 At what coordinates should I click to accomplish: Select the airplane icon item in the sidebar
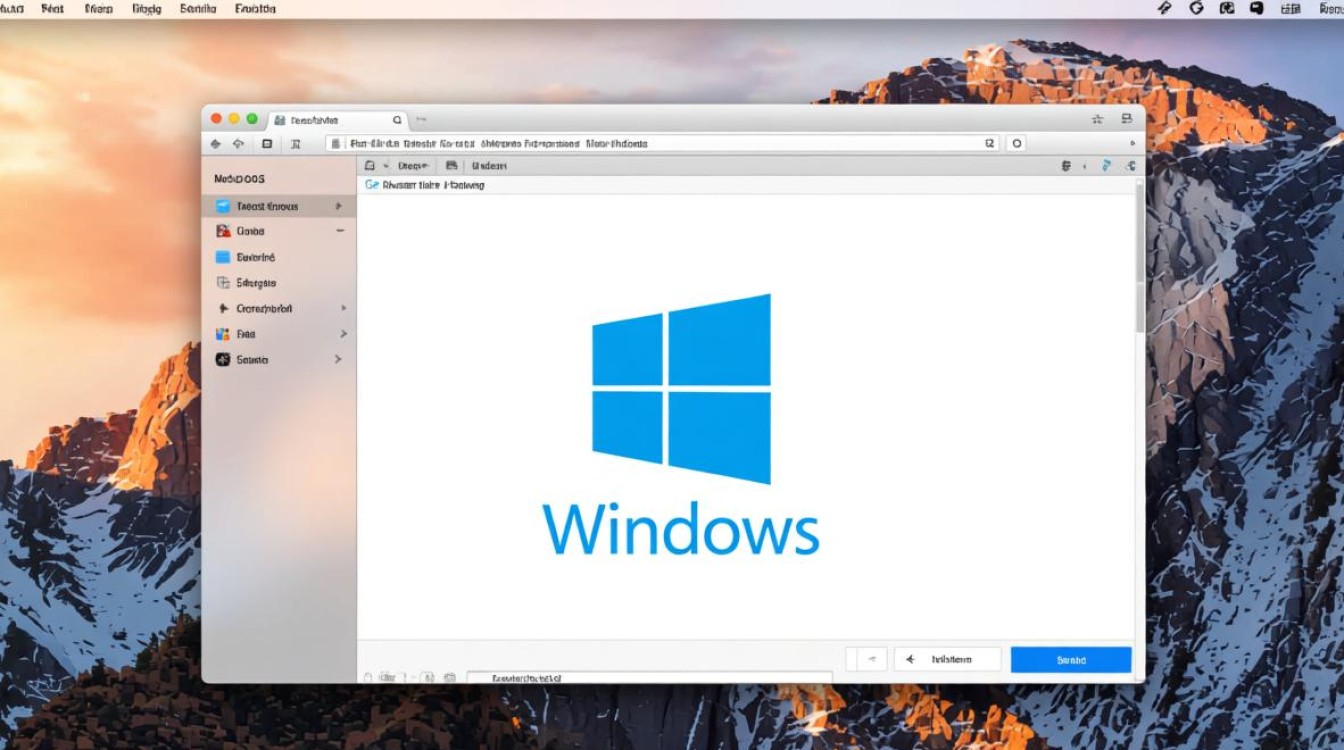(222, 308)
